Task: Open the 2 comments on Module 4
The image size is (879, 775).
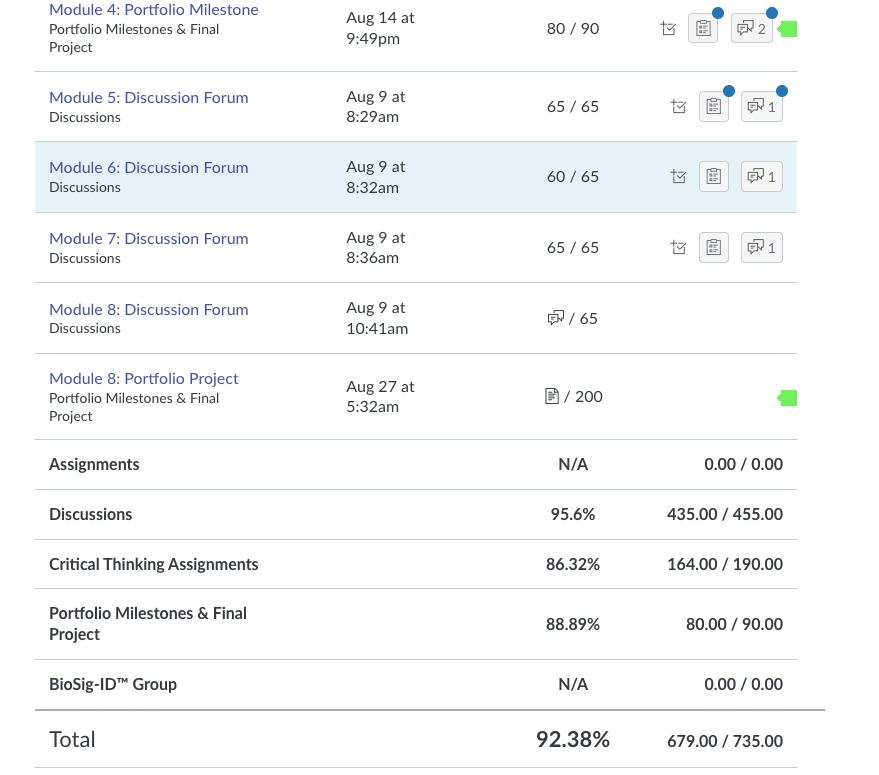Action: 752,29
